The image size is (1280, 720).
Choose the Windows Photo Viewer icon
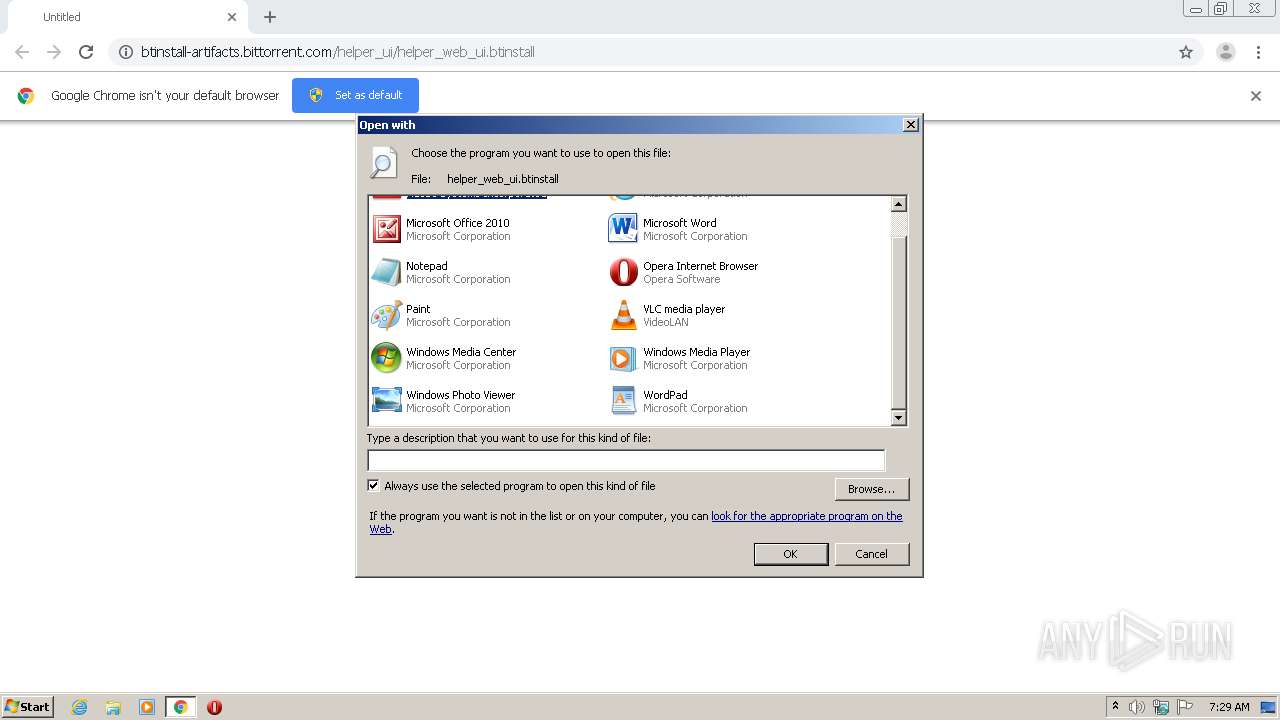click(386, 401)
